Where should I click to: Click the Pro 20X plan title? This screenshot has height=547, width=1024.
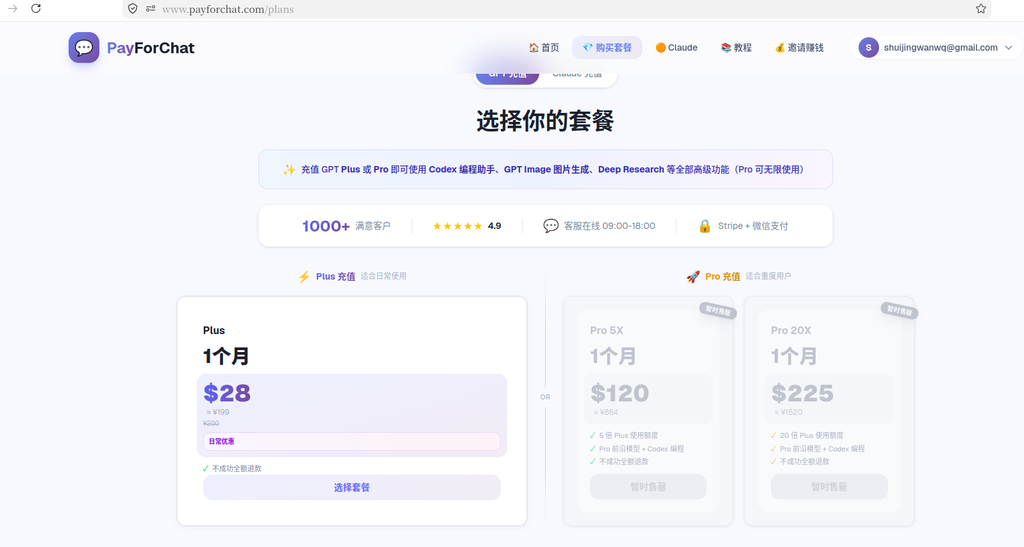click(x=791, y=330)
